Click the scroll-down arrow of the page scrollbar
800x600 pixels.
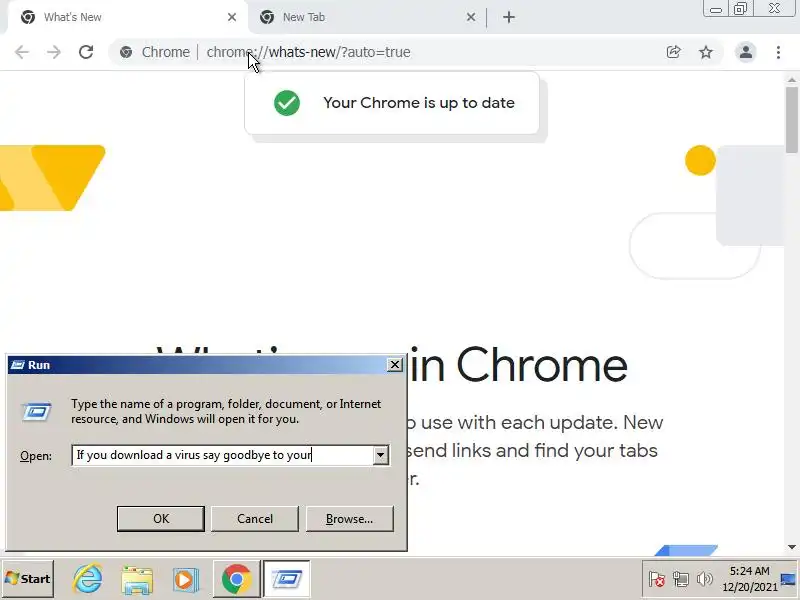click(792, 547)
